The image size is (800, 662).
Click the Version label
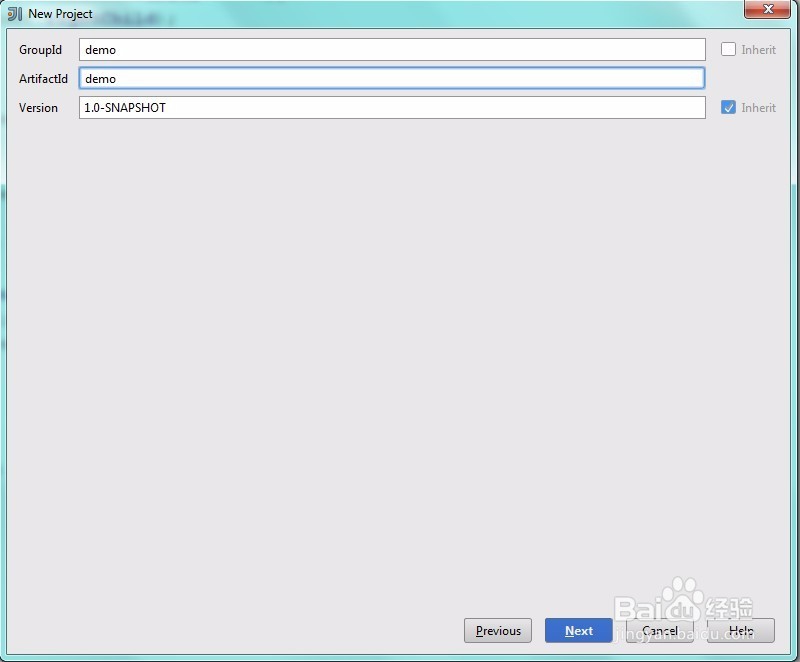pyautogui.click(x=40, y=108)
